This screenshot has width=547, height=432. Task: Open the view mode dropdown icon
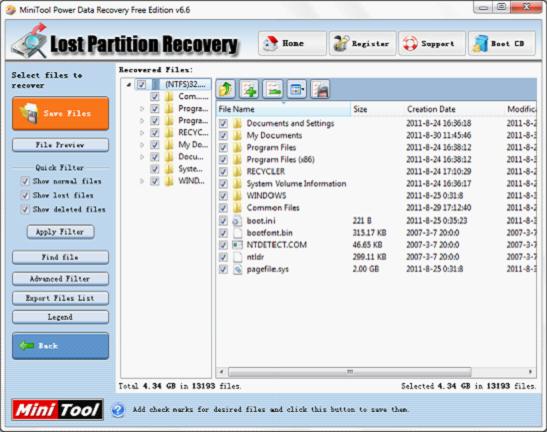pos(297,89)
